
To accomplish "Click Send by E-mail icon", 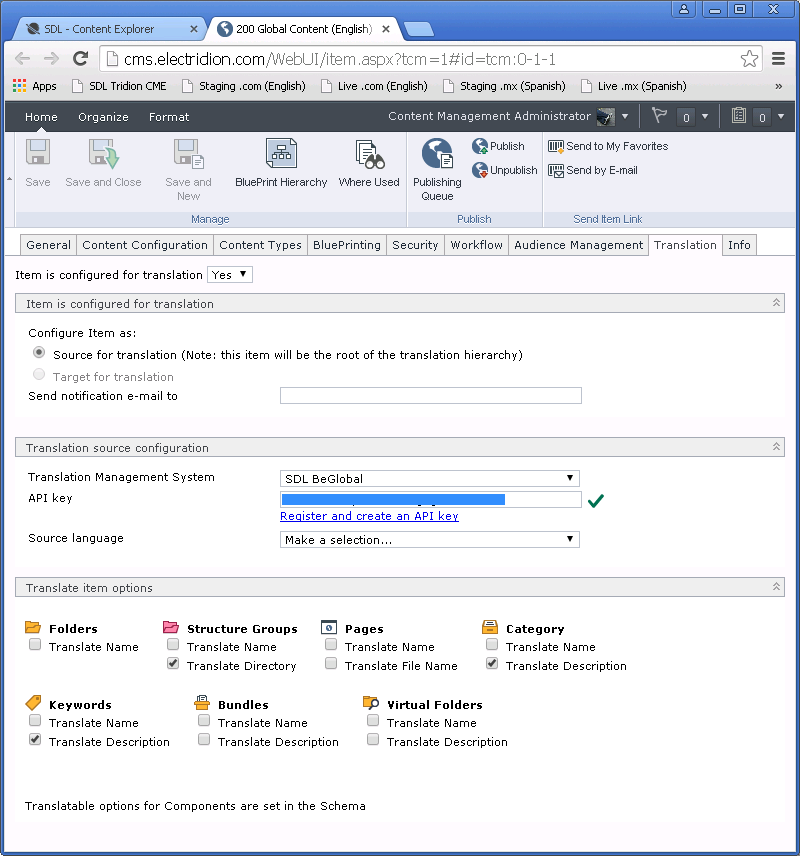I will (556, 171).
